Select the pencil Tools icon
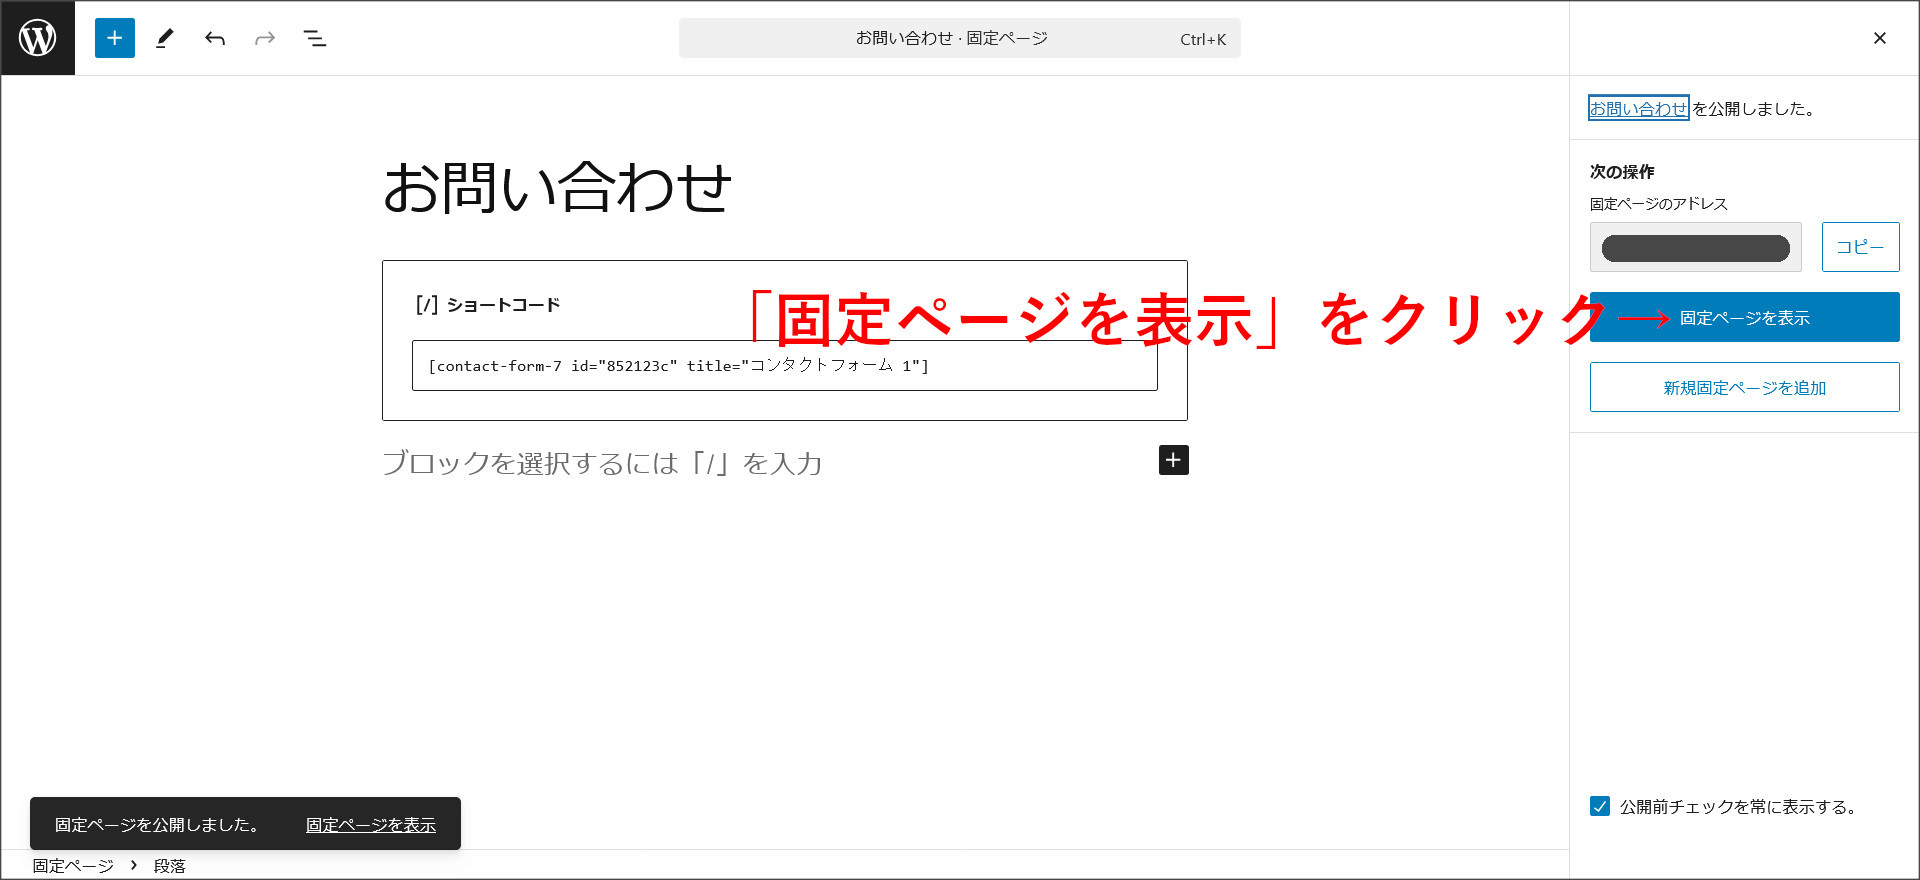This screenshot has width=1920, height=880. pyautogui.click(x=165, y=38)
